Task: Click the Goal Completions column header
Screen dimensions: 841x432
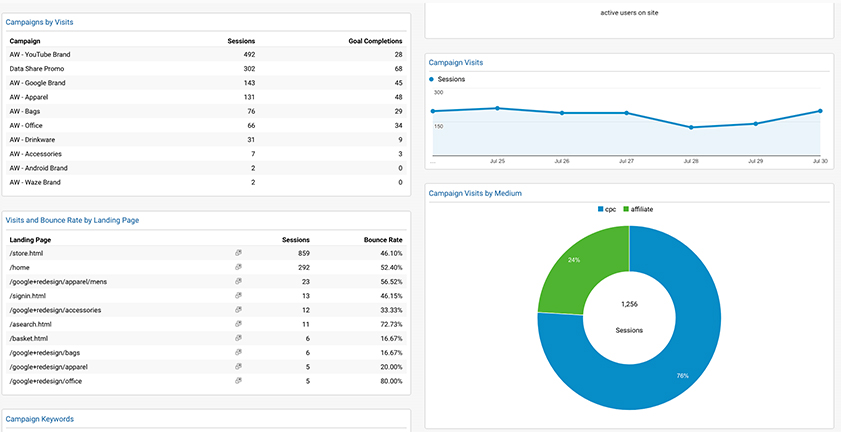Action: (x=375, y=41)
